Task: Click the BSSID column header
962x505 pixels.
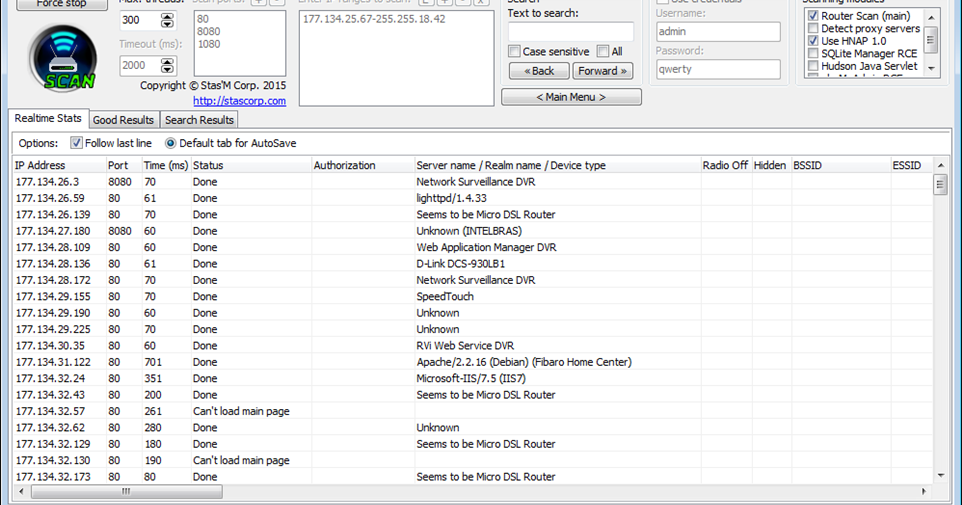Action: pos(841,165)
